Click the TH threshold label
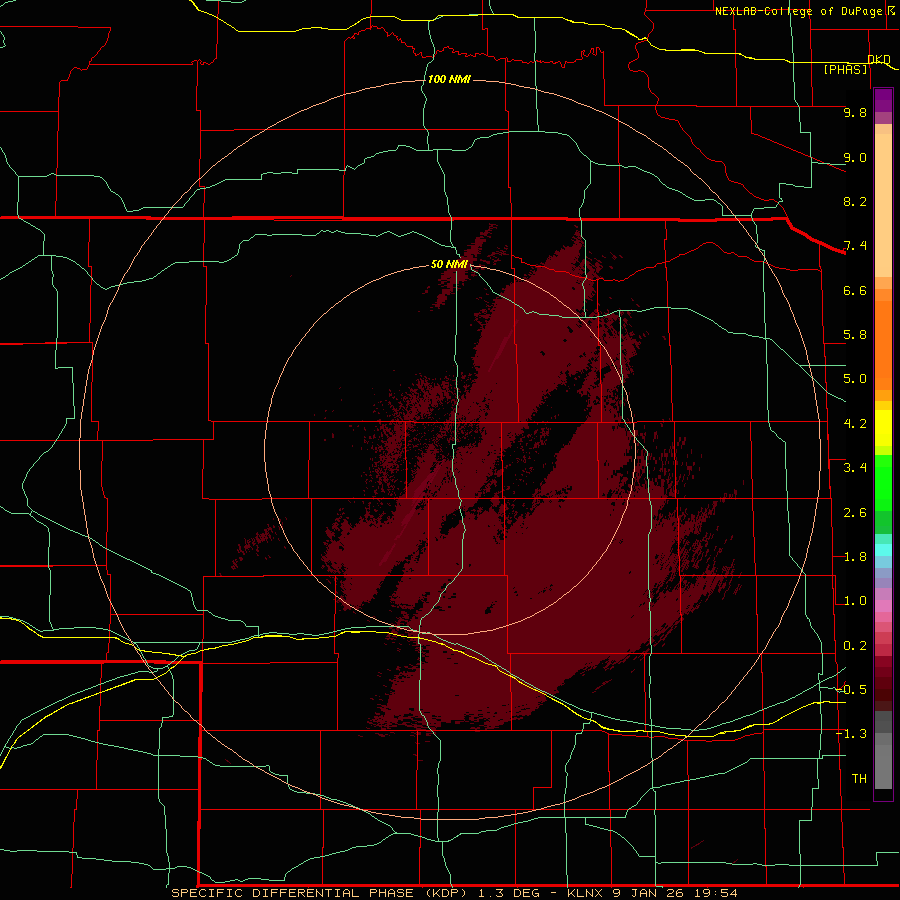 tap(859, 779)
